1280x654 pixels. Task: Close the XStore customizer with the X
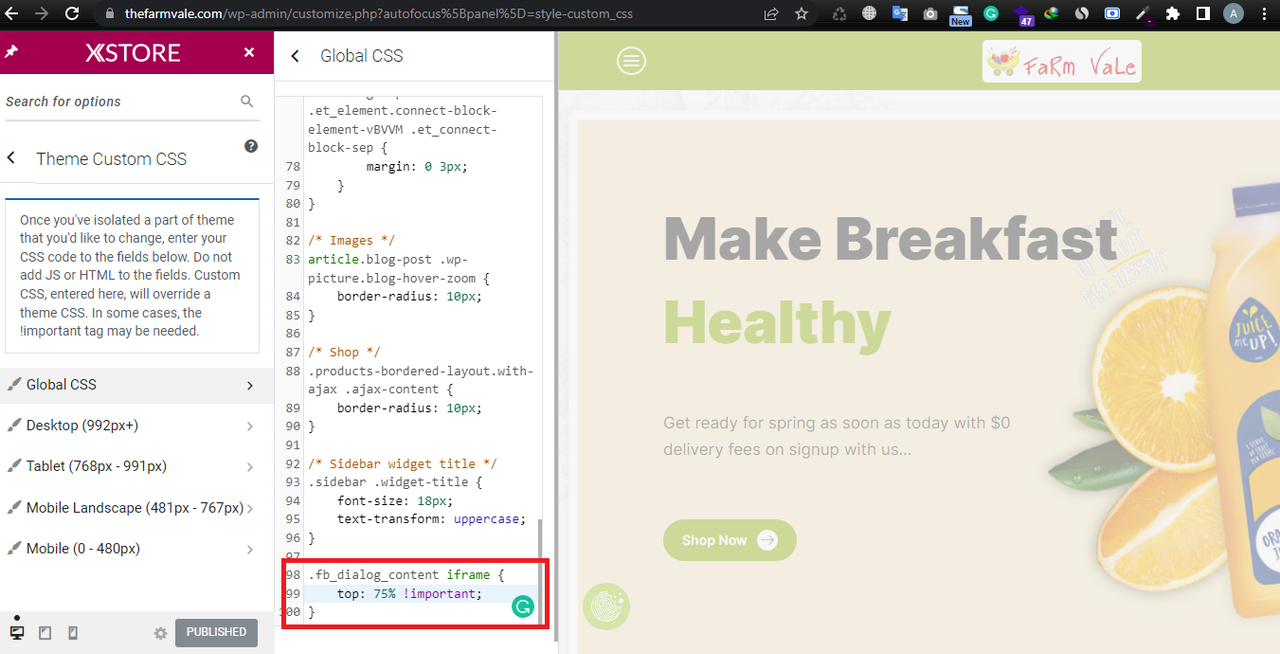(x=249, y=53)
